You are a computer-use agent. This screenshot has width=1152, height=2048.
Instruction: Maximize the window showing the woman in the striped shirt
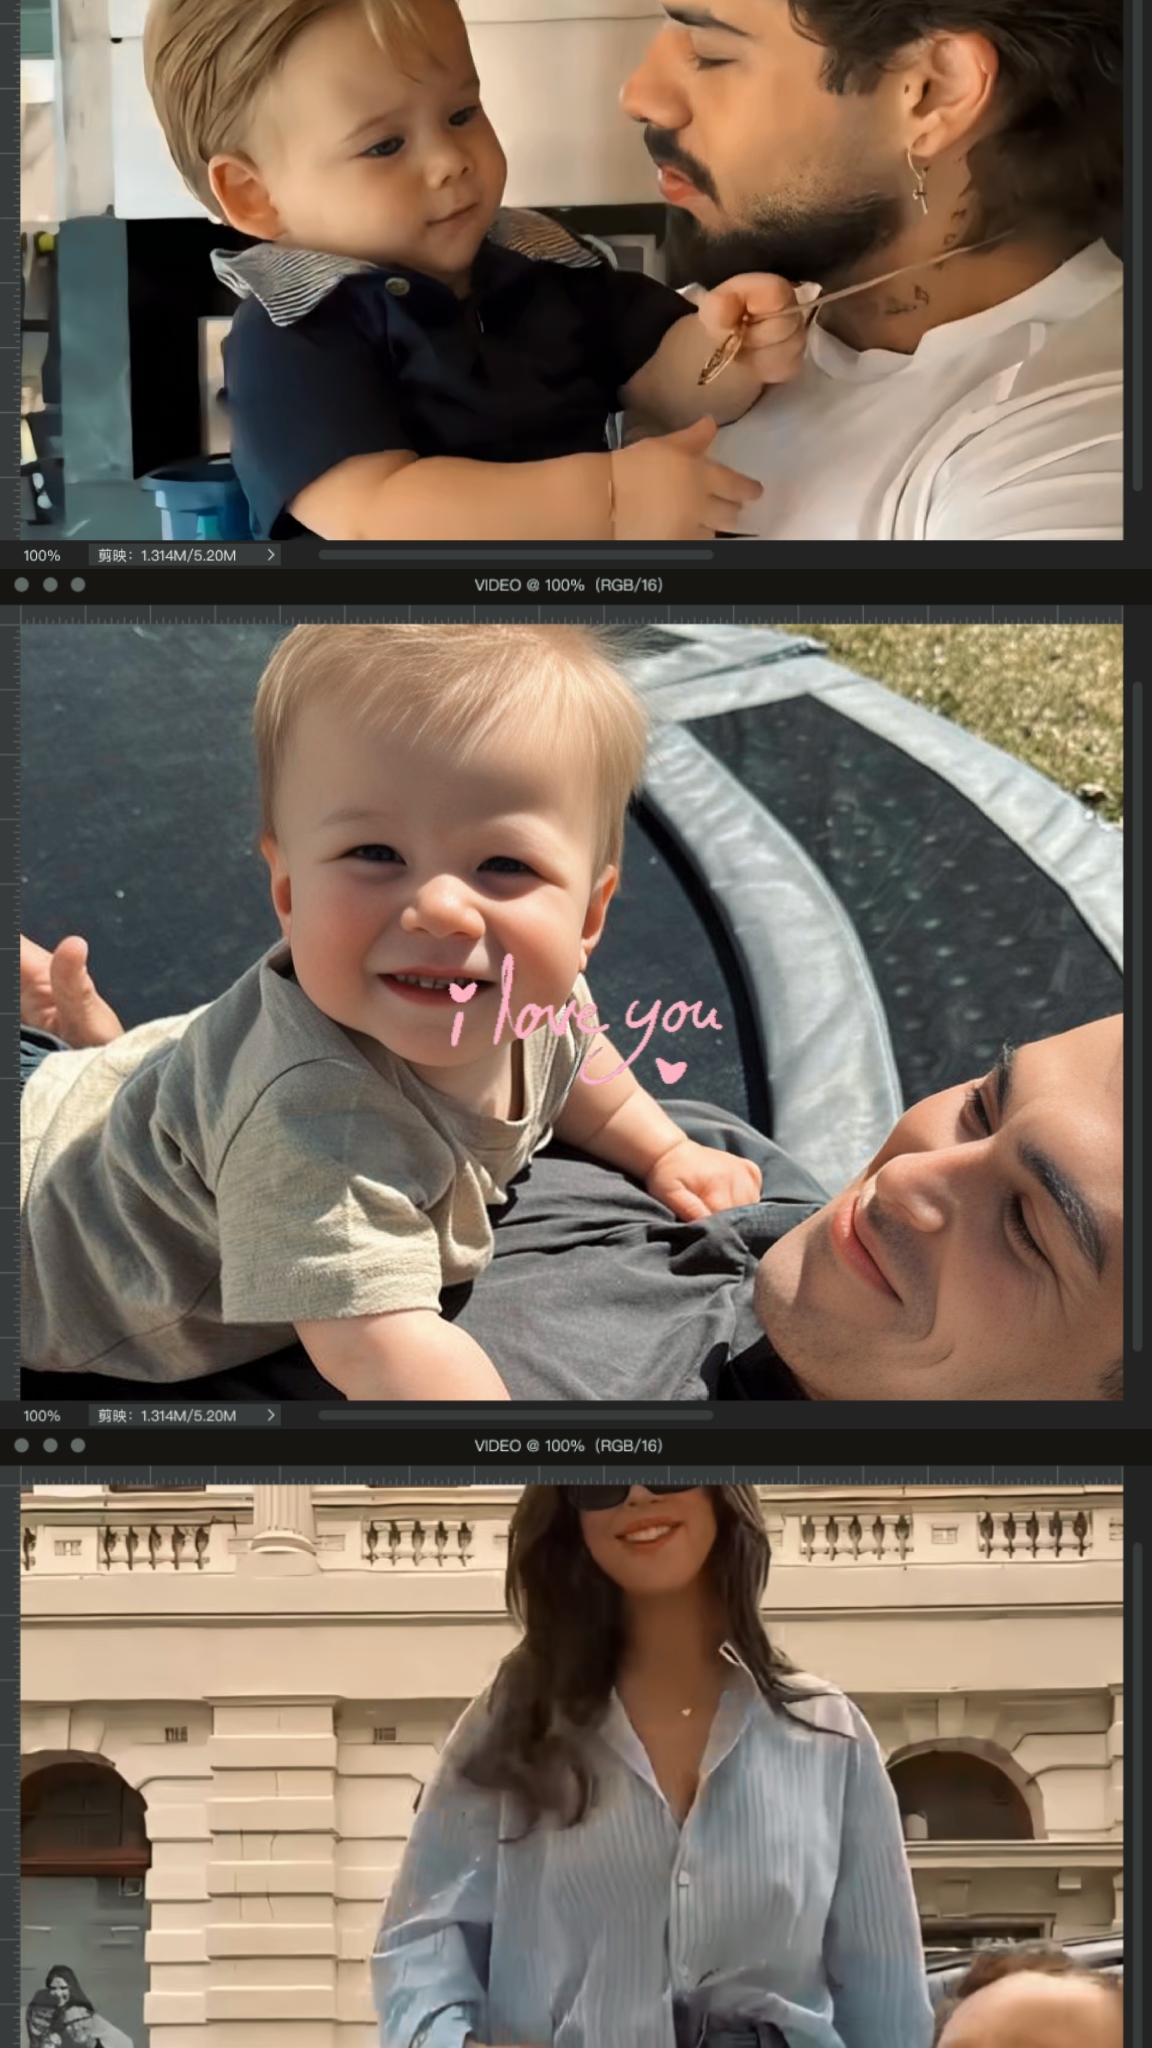click(x=78, y=1445)
